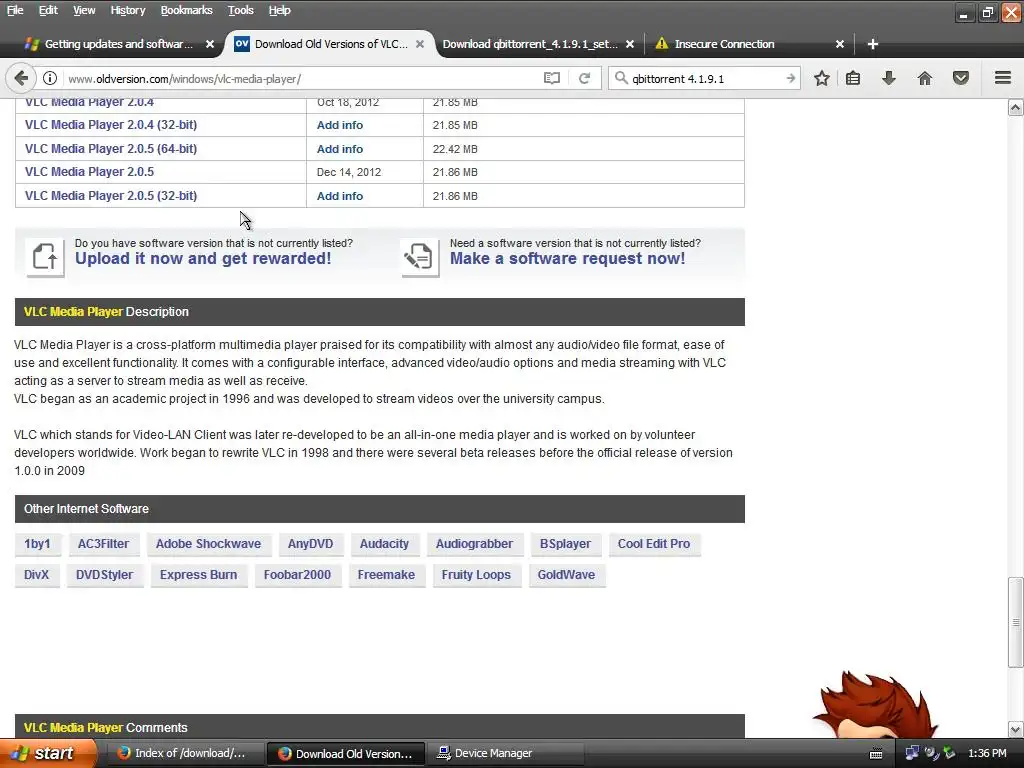The image size is (1024, 768).
Task: Switch to Insecure Connection tab
Action: click(724, 44)
